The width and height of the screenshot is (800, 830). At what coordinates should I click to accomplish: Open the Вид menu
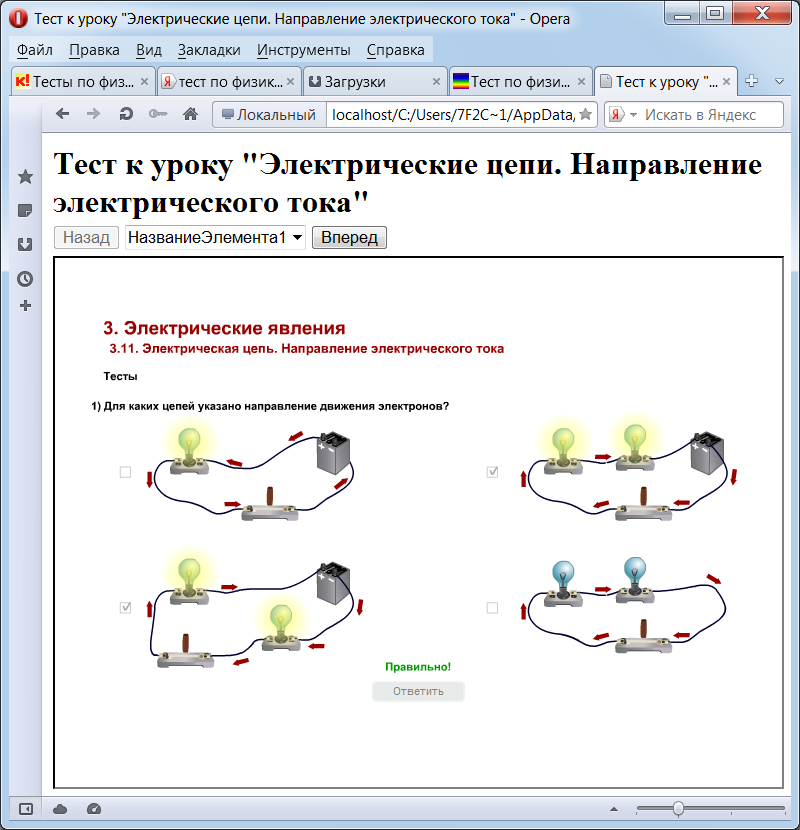[148, 50]
